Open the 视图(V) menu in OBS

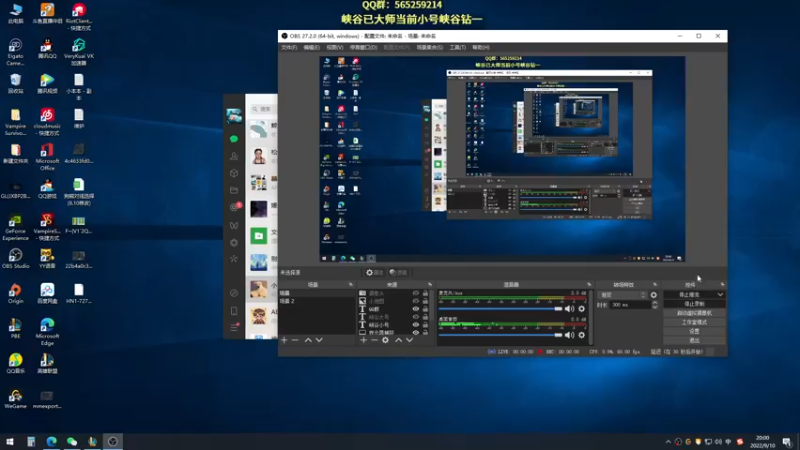click(335, 47)
